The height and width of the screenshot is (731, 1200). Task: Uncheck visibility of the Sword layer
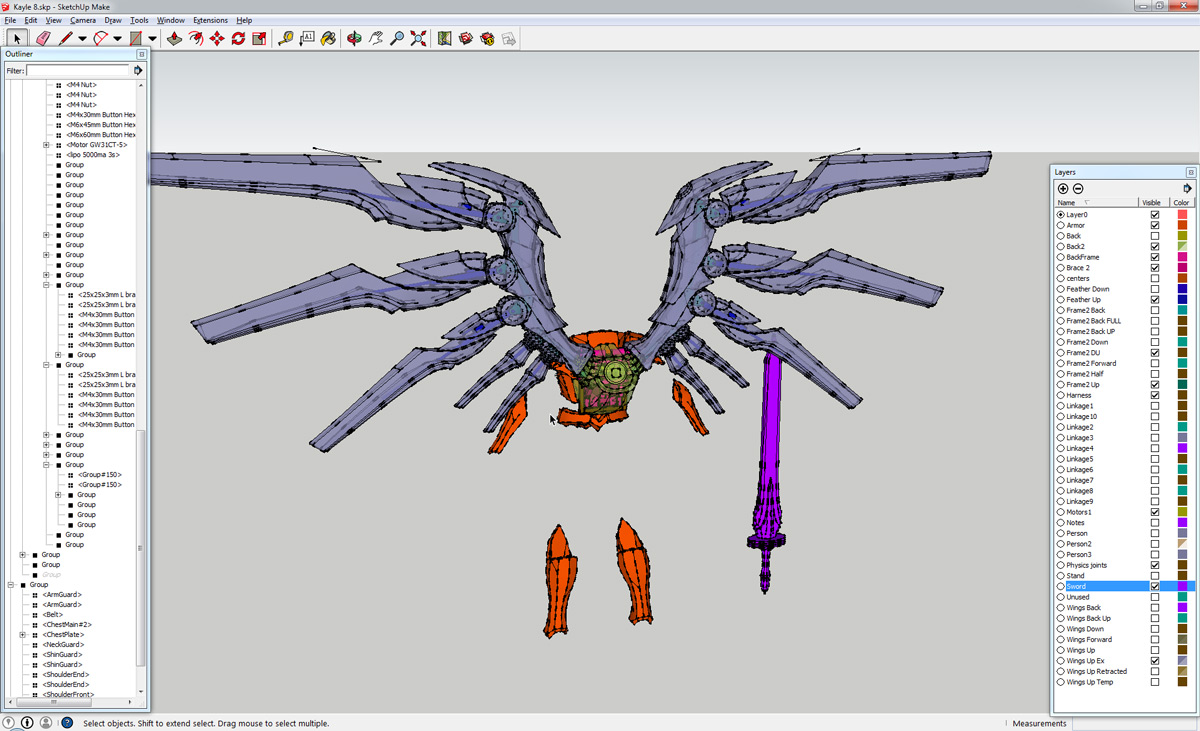pos(1155,586)
